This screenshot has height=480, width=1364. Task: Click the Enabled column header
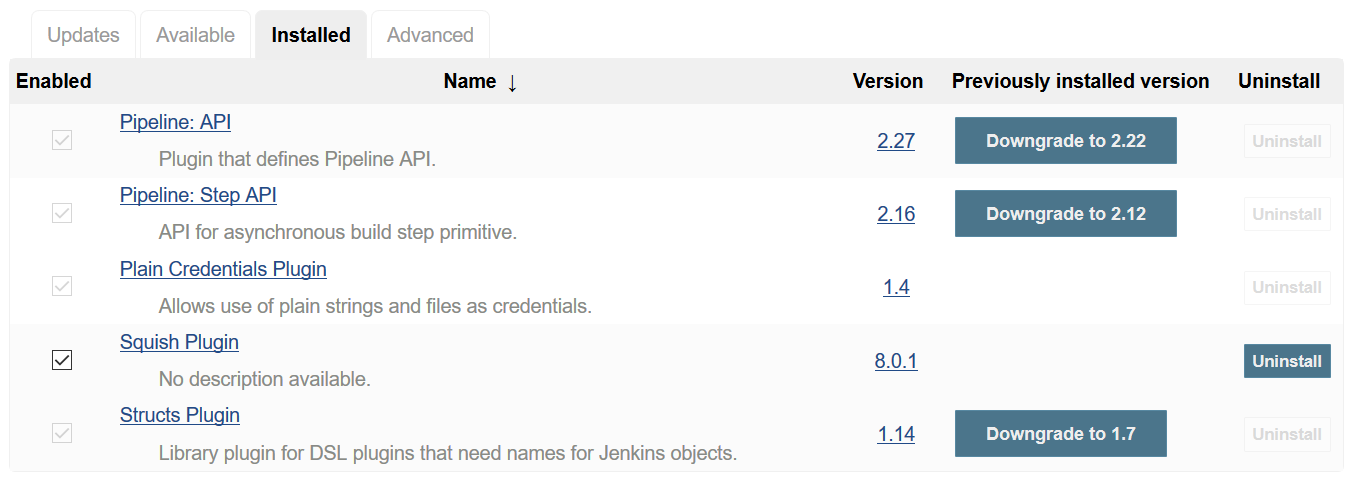tap(54, 81)
